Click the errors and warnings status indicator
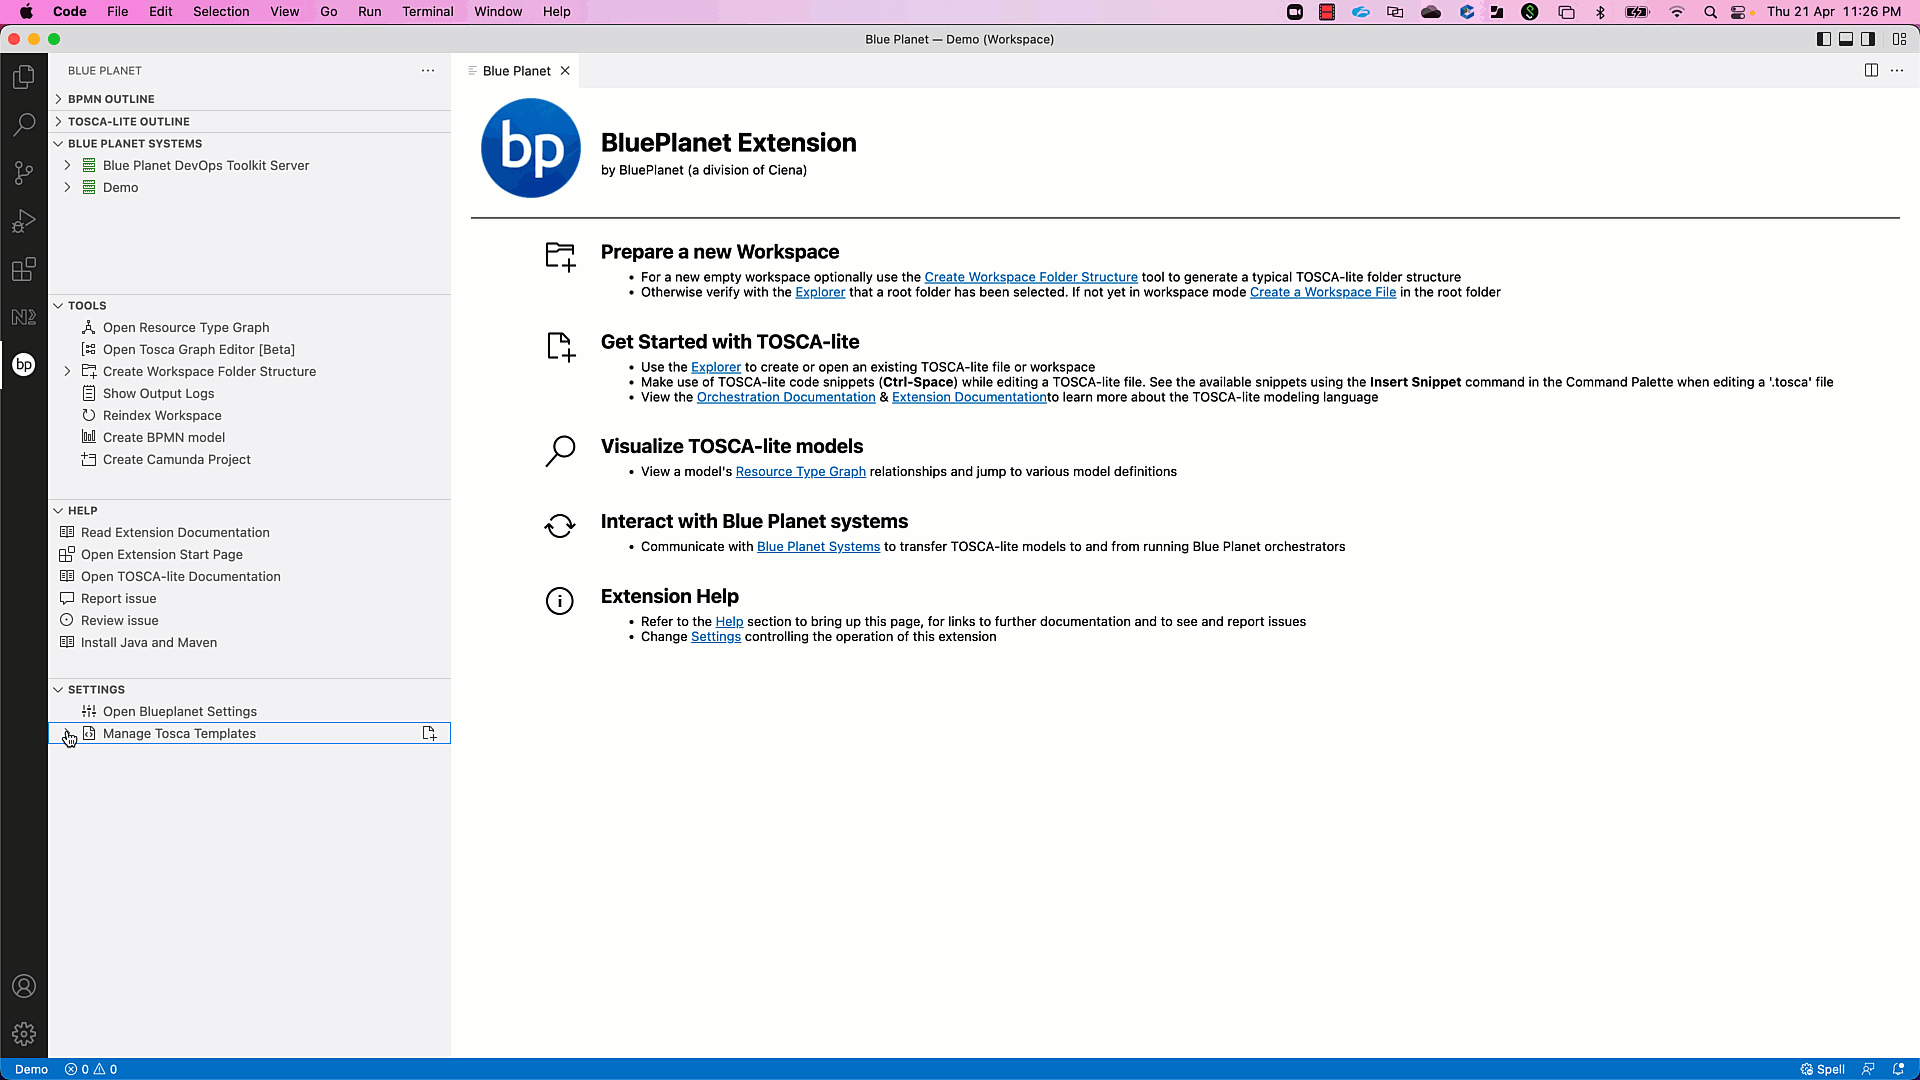 tap(91, 1069)
